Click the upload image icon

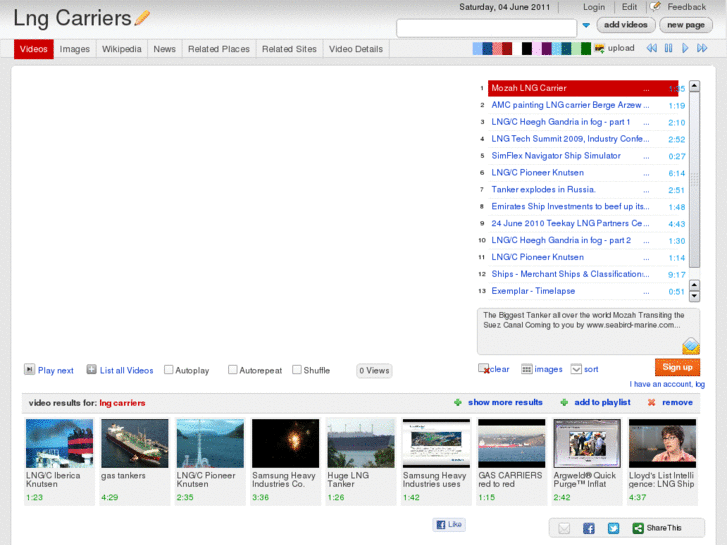599,48
